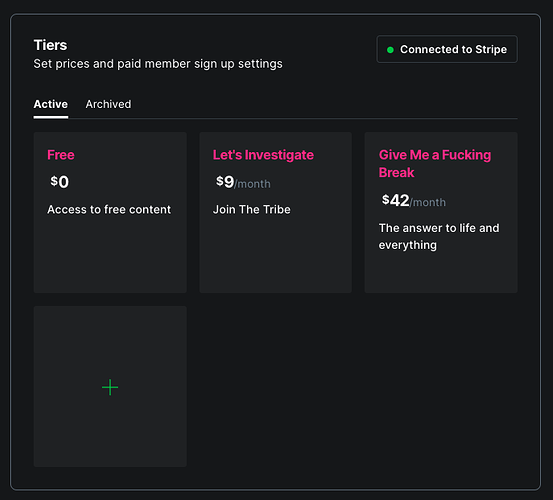Click The answer to life description
Viewport: 553px width, 500px height.
pyautogui.click(x=439, y=236)
